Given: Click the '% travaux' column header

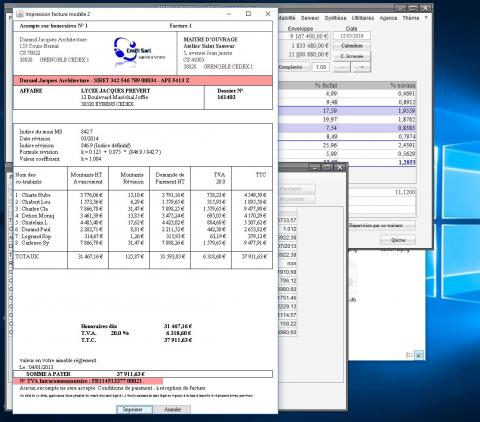Looking at the screenshot, I should click(377, 85).
